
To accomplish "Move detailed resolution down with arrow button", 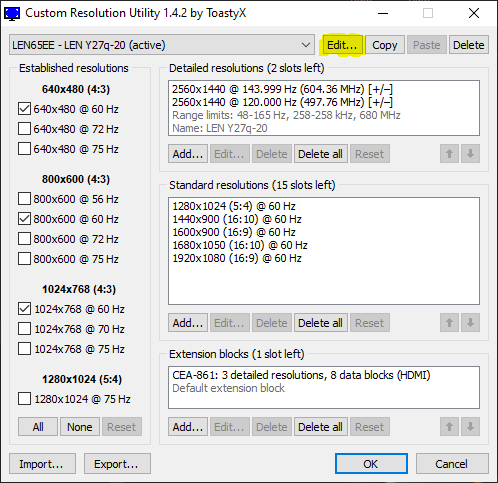I will point(470,154).
